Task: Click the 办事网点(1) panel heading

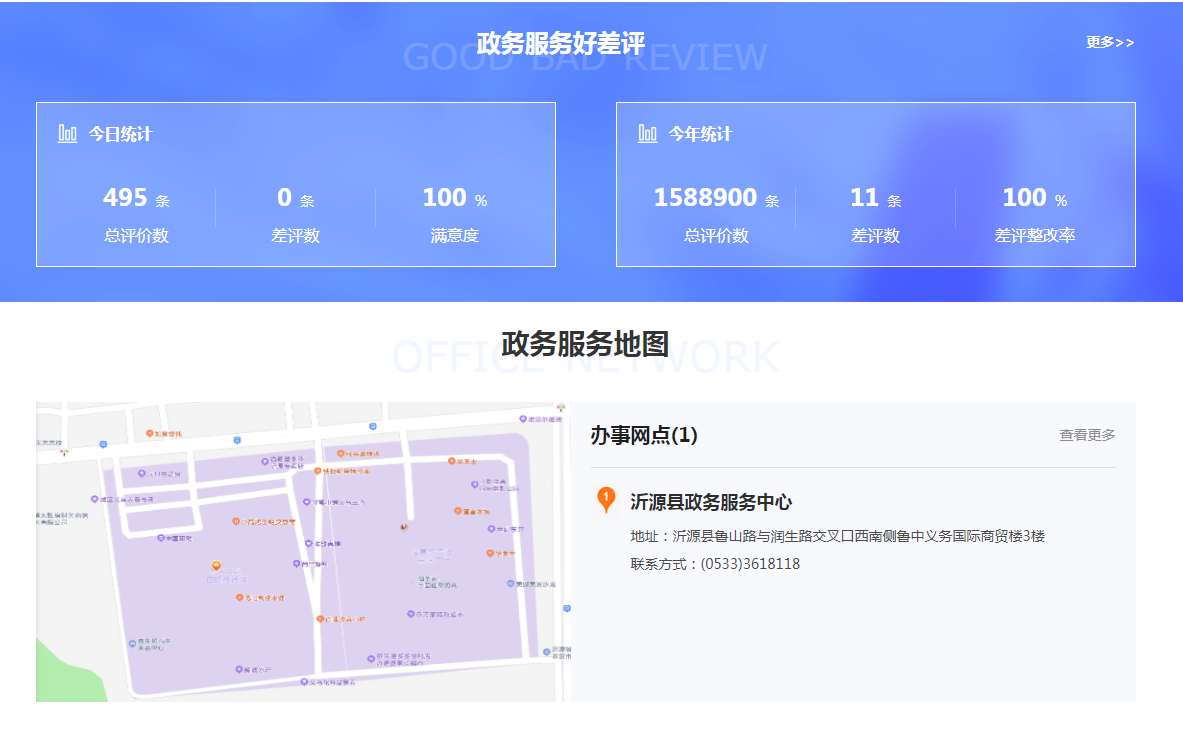Action: click(644, 435)
